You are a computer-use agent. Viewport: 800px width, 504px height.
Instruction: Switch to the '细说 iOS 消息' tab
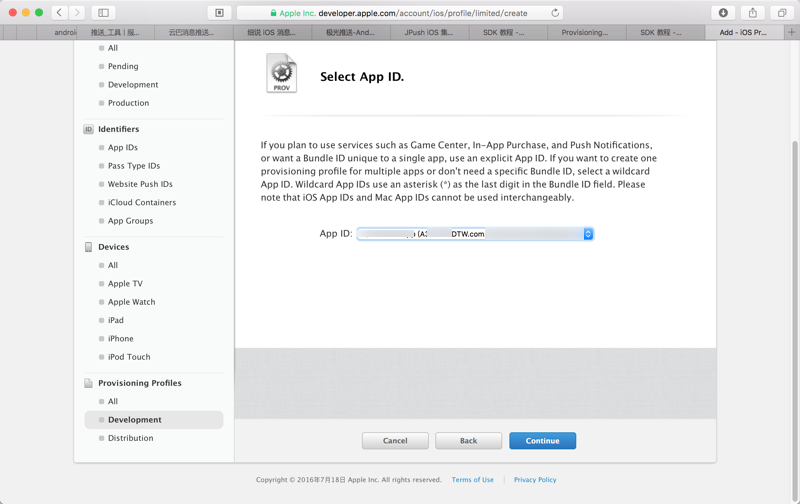pyautogui.click(x=272, y=32)
